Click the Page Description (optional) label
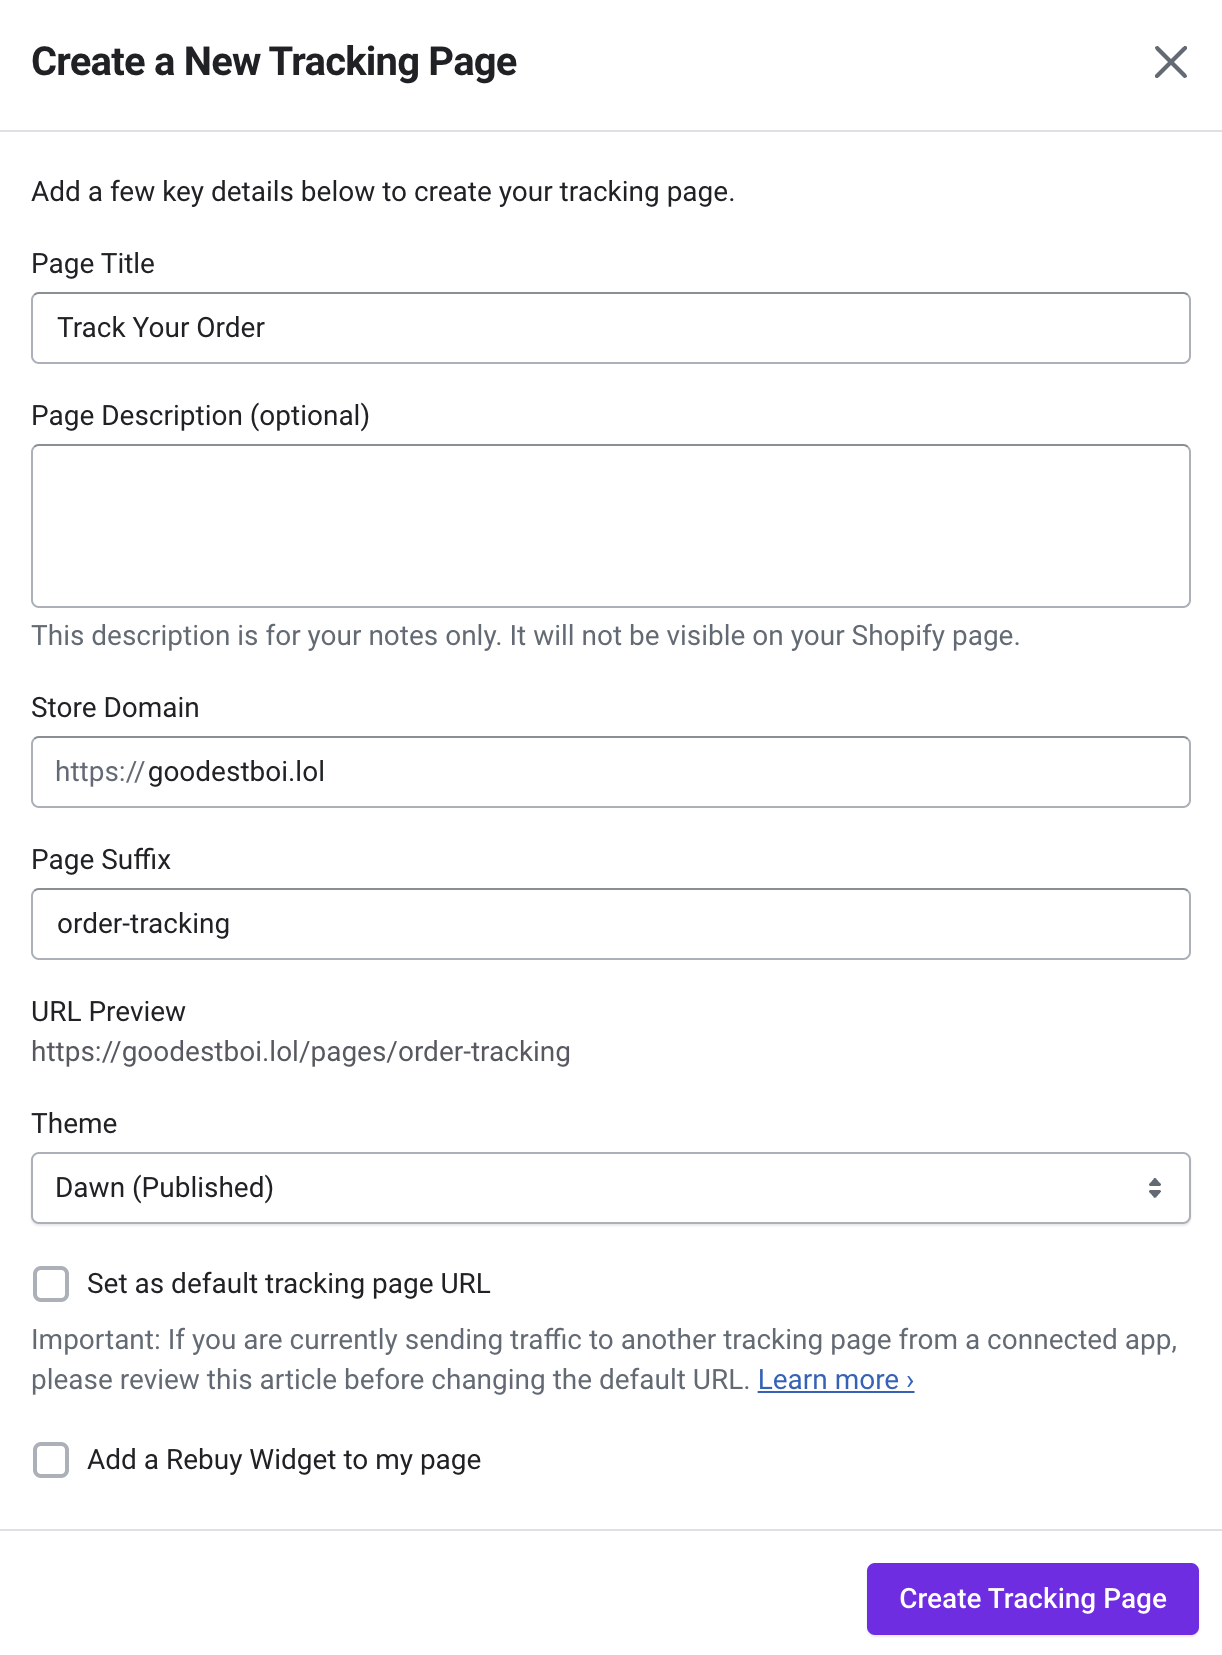 pyautogui.click(x=201, y=416)
